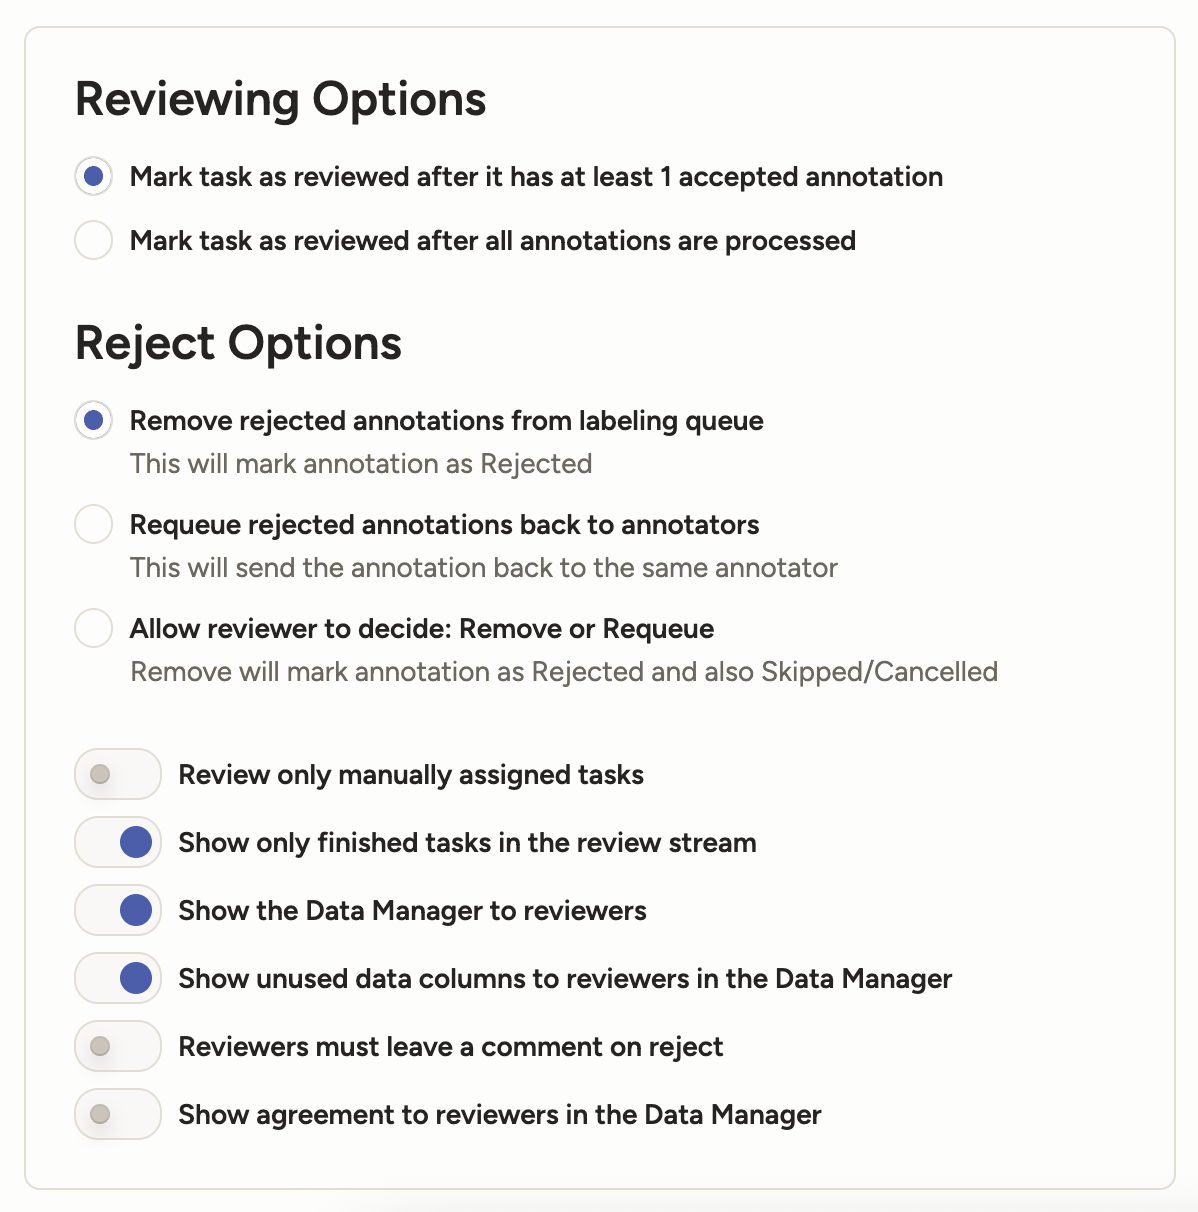Pick 'Requeue rejected annotations back to annotators' radio
The image size is (1198, 1212).
[x=94, y=525]
